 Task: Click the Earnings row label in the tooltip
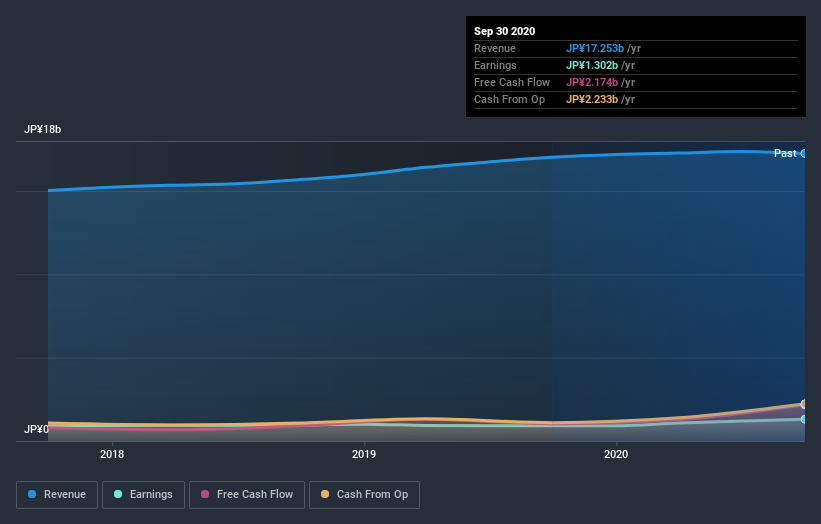[x=495, y=65]
